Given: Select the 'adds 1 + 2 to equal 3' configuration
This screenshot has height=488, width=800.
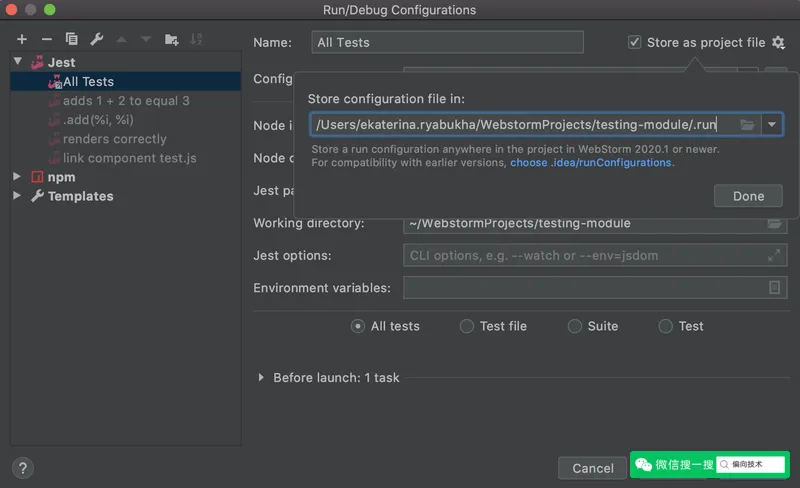Looking at the screenshot, I should (126, 101).
